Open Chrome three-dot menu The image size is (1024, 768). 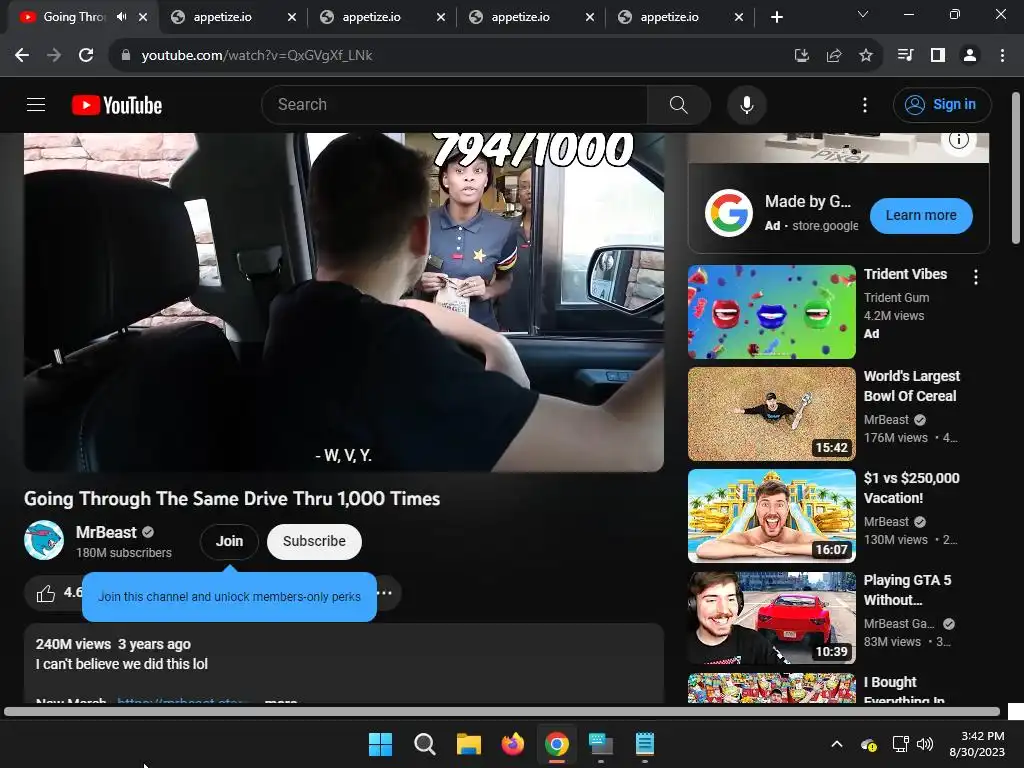pyautogui.click(x=1002, y=56)
